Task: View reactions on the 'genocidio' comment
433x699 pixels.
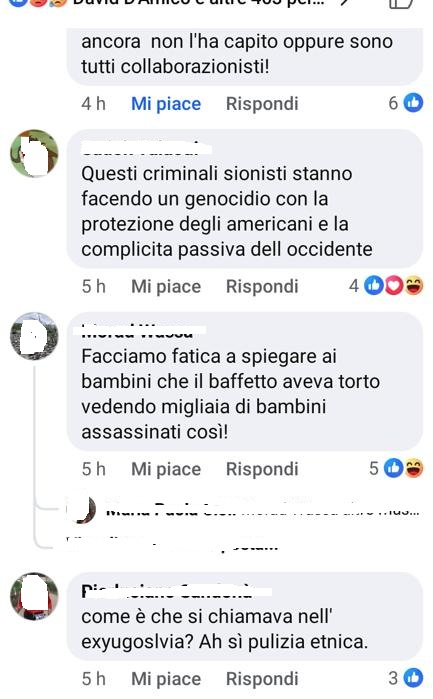Action: pos(386,286)
